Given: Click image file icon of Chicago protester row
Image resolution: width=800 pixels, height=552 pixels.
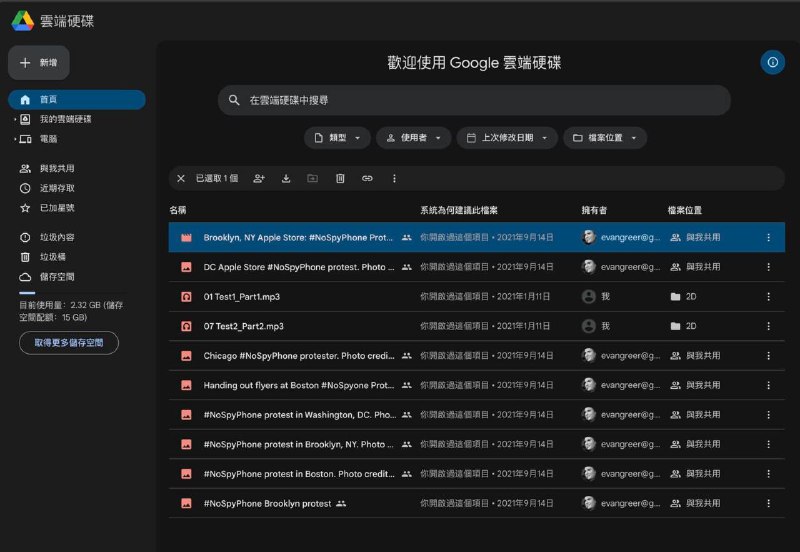Looking at the screenshot, I should tap(186, 356).
